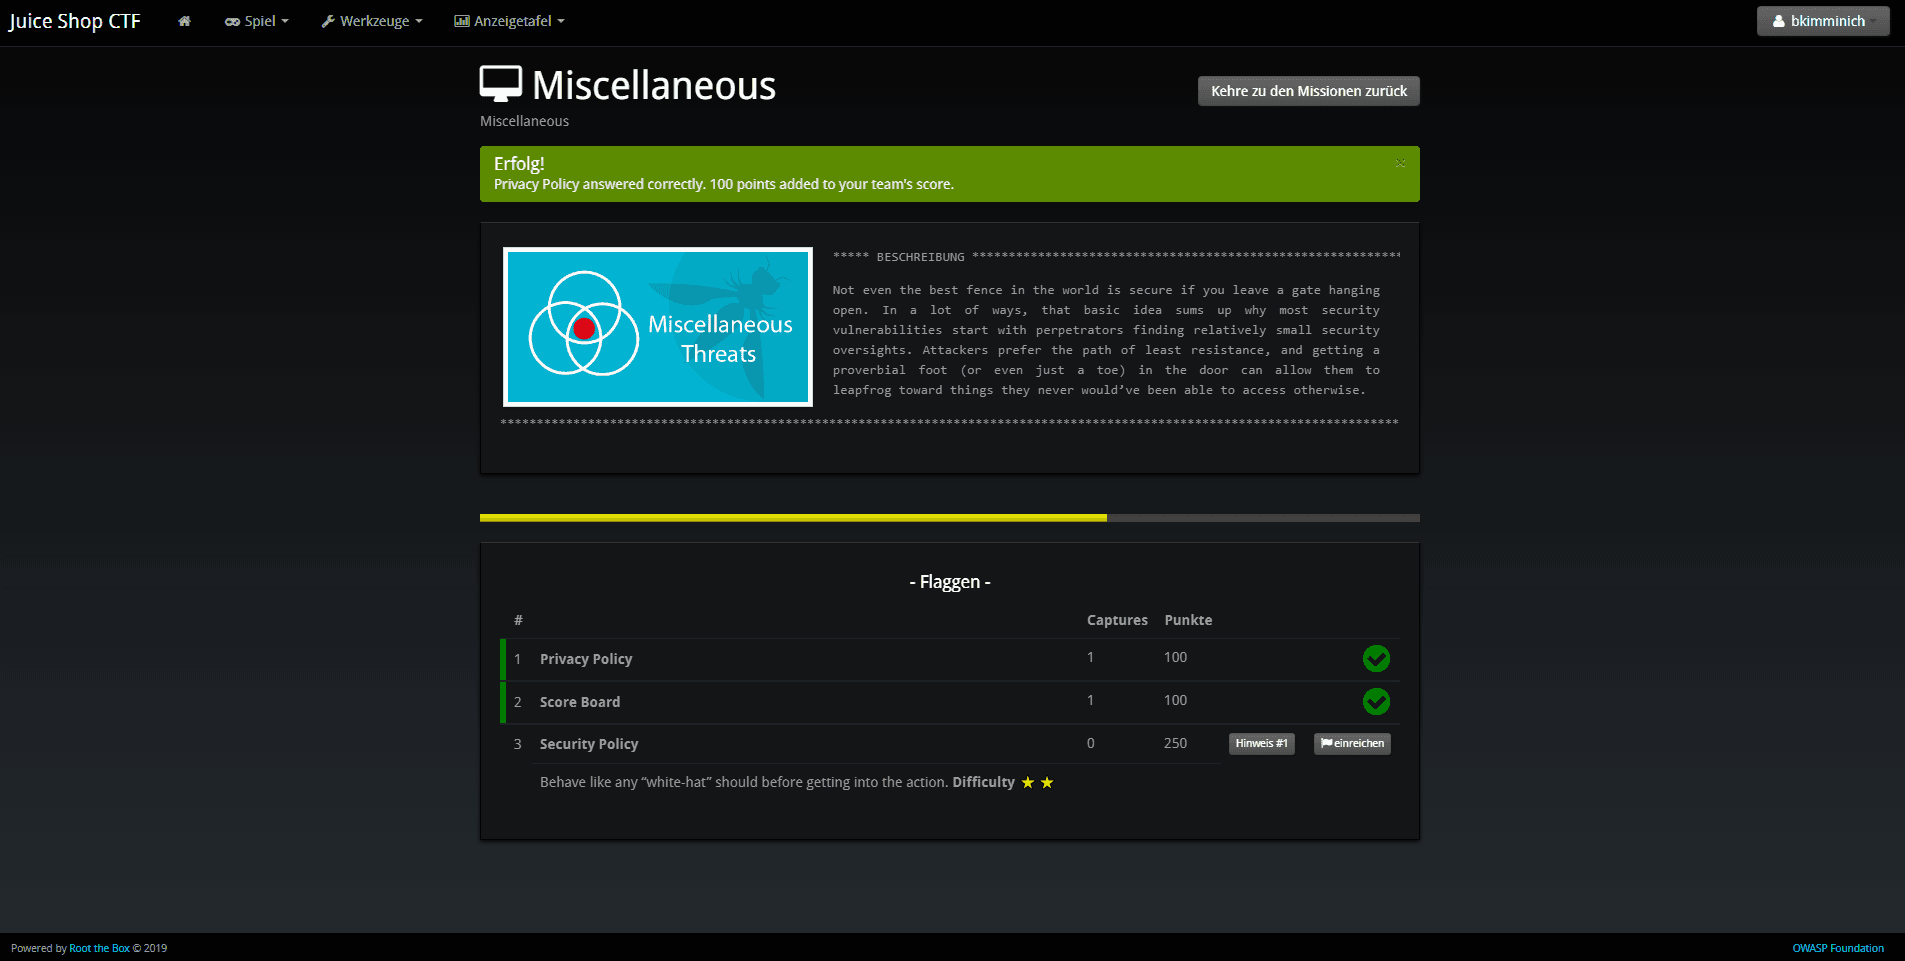
Task: Click the green checkmark for Score Board
Action: click(1376, 701)
